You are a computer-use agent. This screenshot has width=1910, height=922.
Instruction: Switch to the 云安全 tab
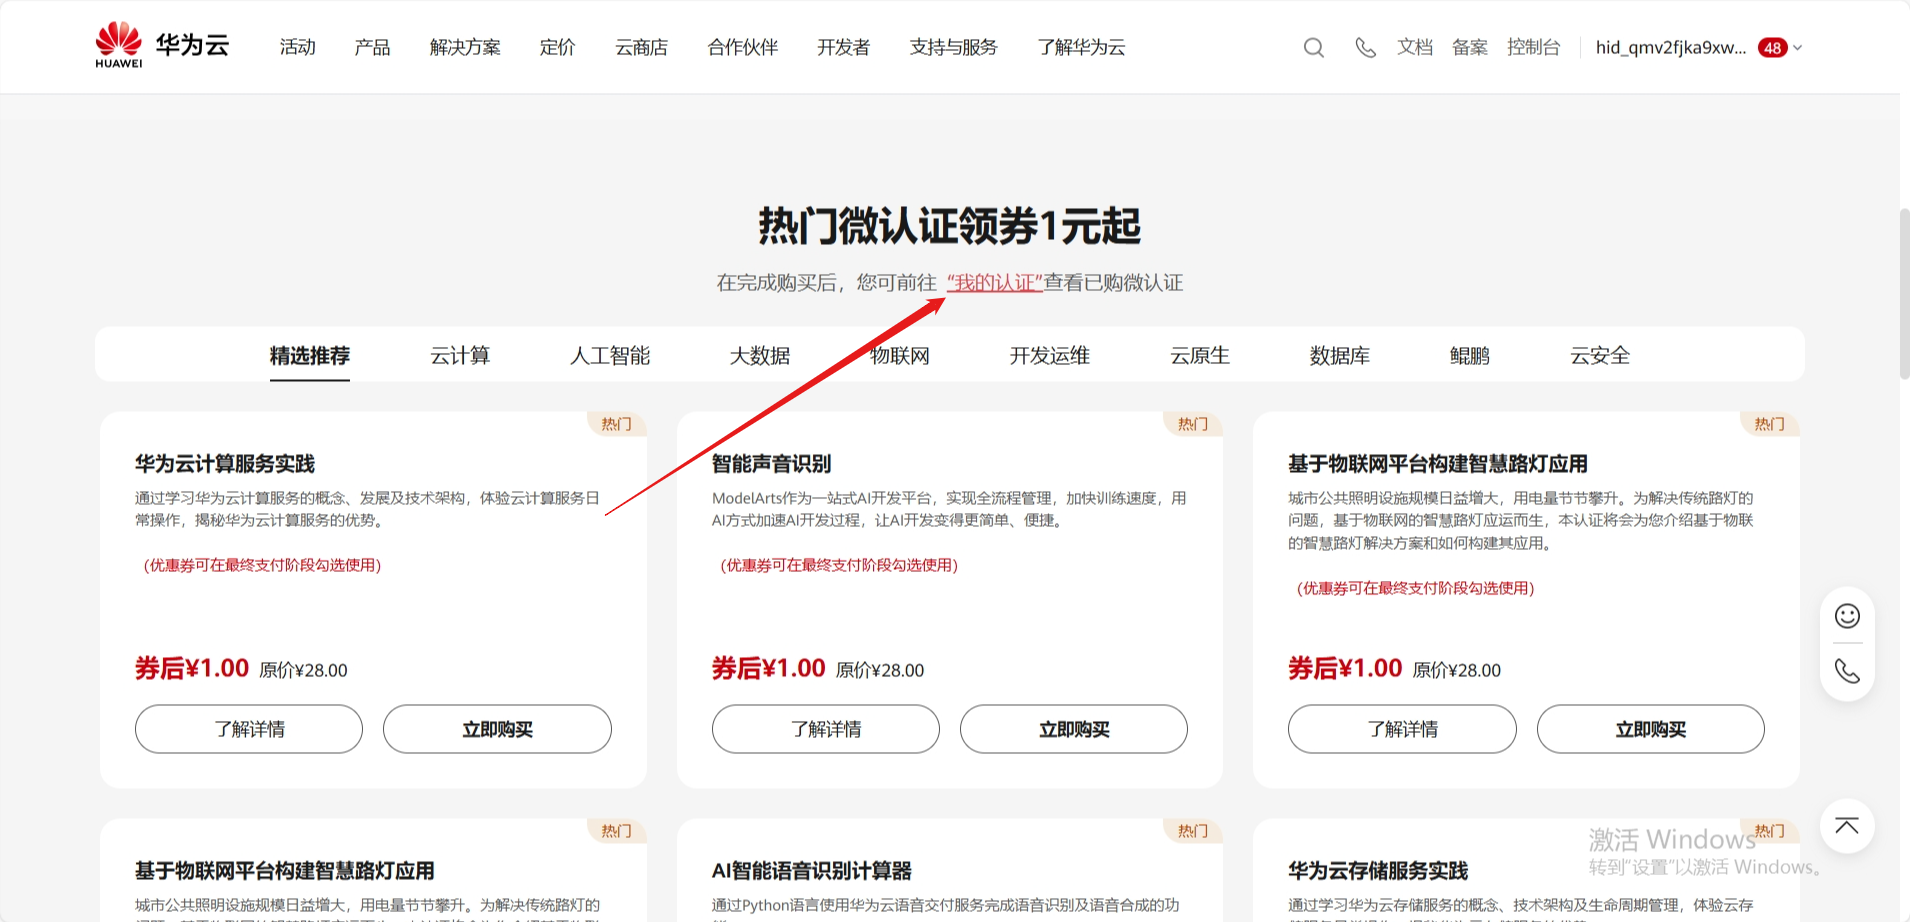coord(1600,355)
